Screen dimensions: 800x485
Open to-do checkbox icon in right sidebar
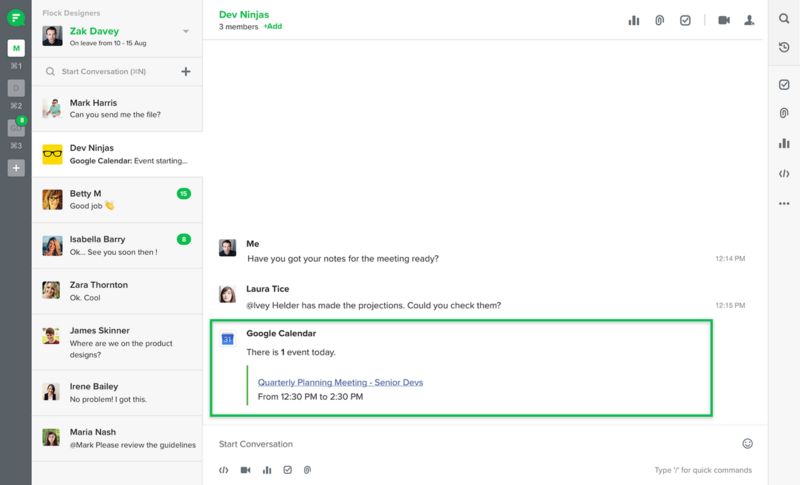click(784, 85)
